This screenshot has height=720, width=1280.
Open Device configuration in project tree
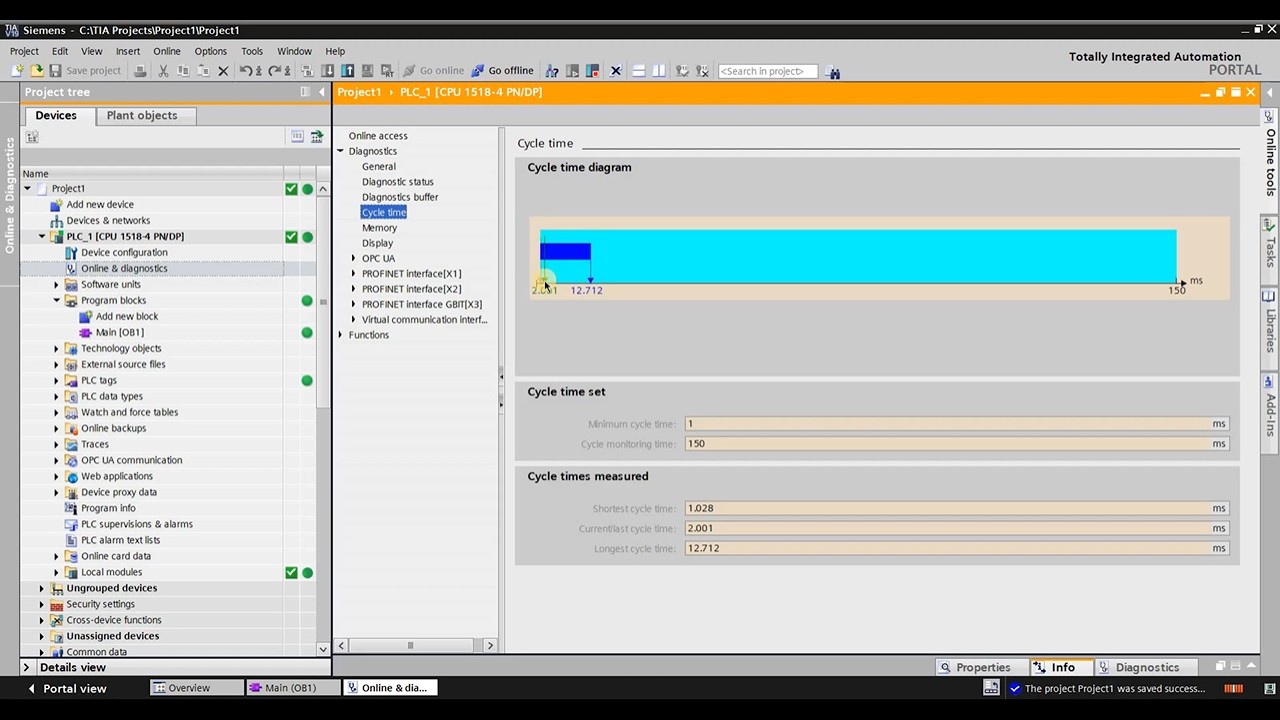click(124, 253)
